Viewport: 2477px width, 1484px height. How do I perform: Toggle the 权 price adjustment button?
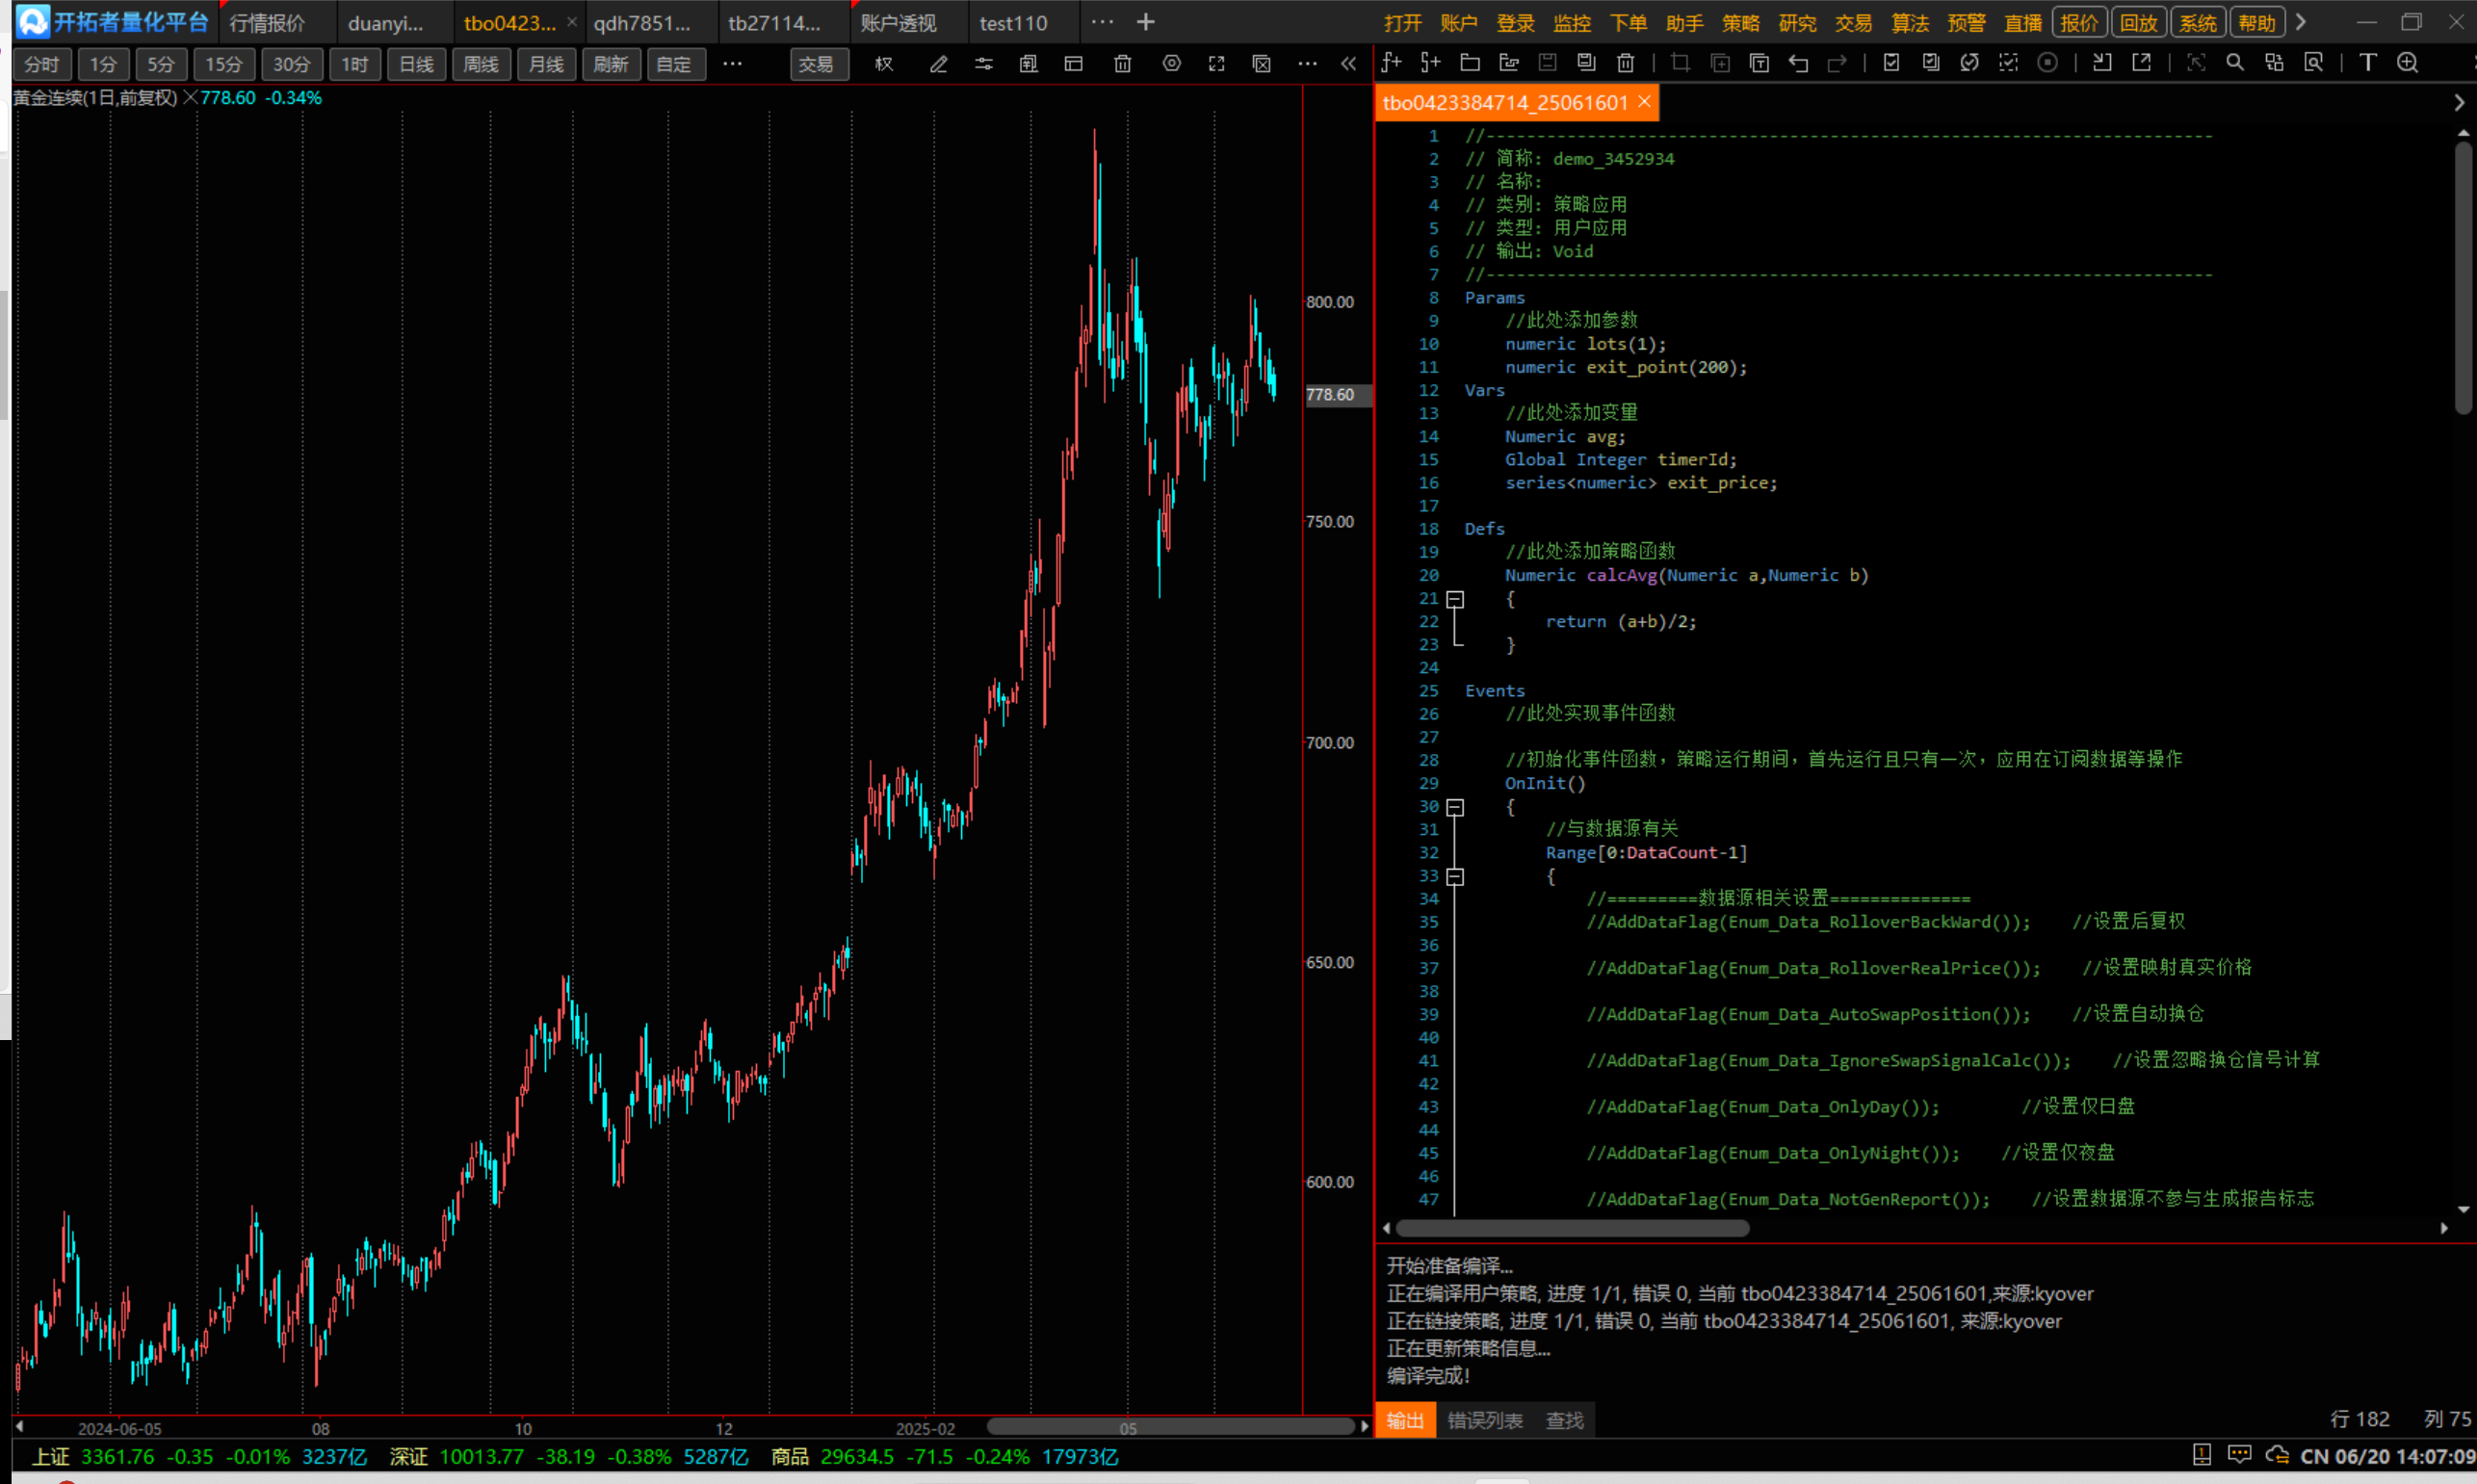coord(884,64)
